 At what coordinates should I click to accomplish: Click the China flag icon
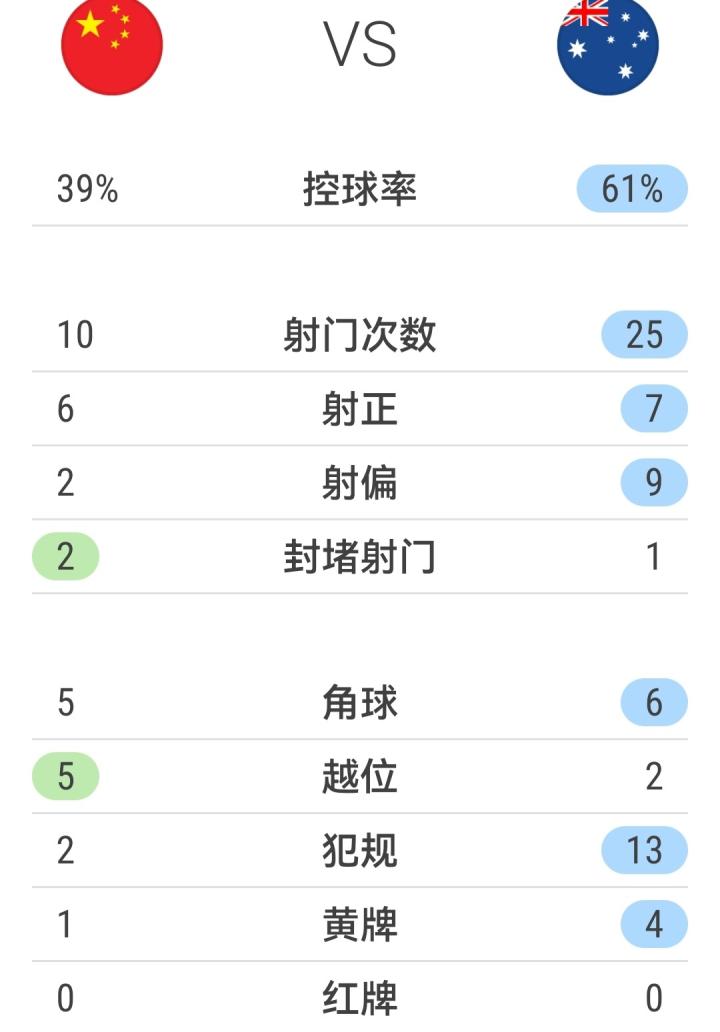tap(112, 45)
